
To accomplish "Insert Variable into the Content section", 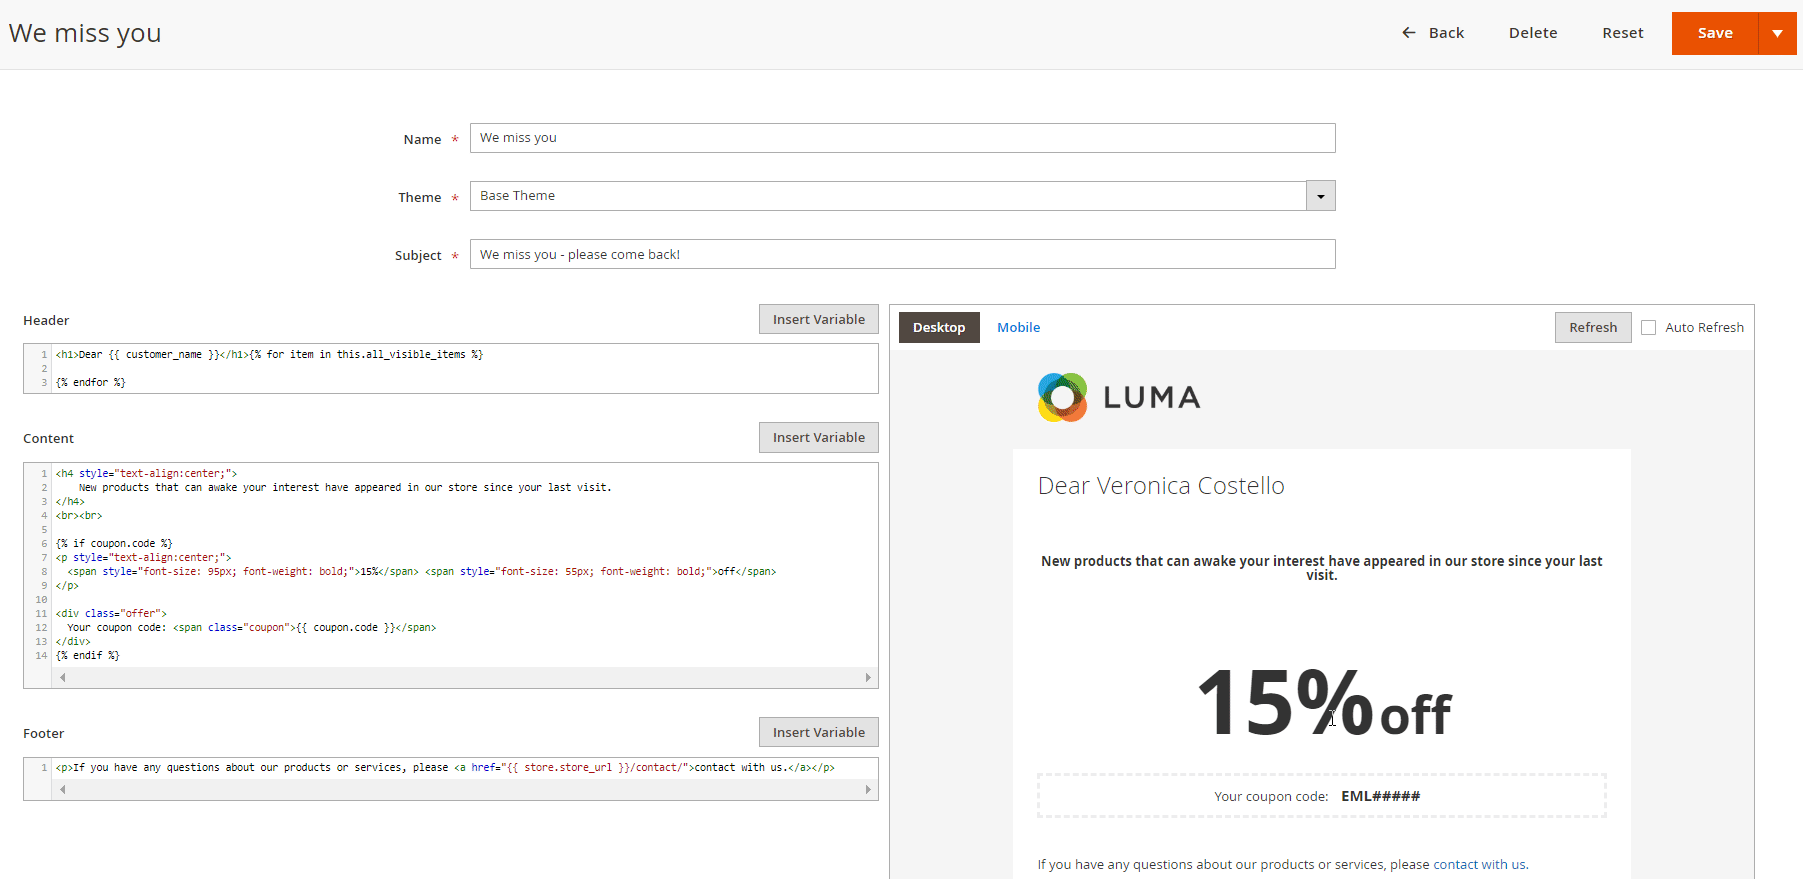I will tap(818, 437).
